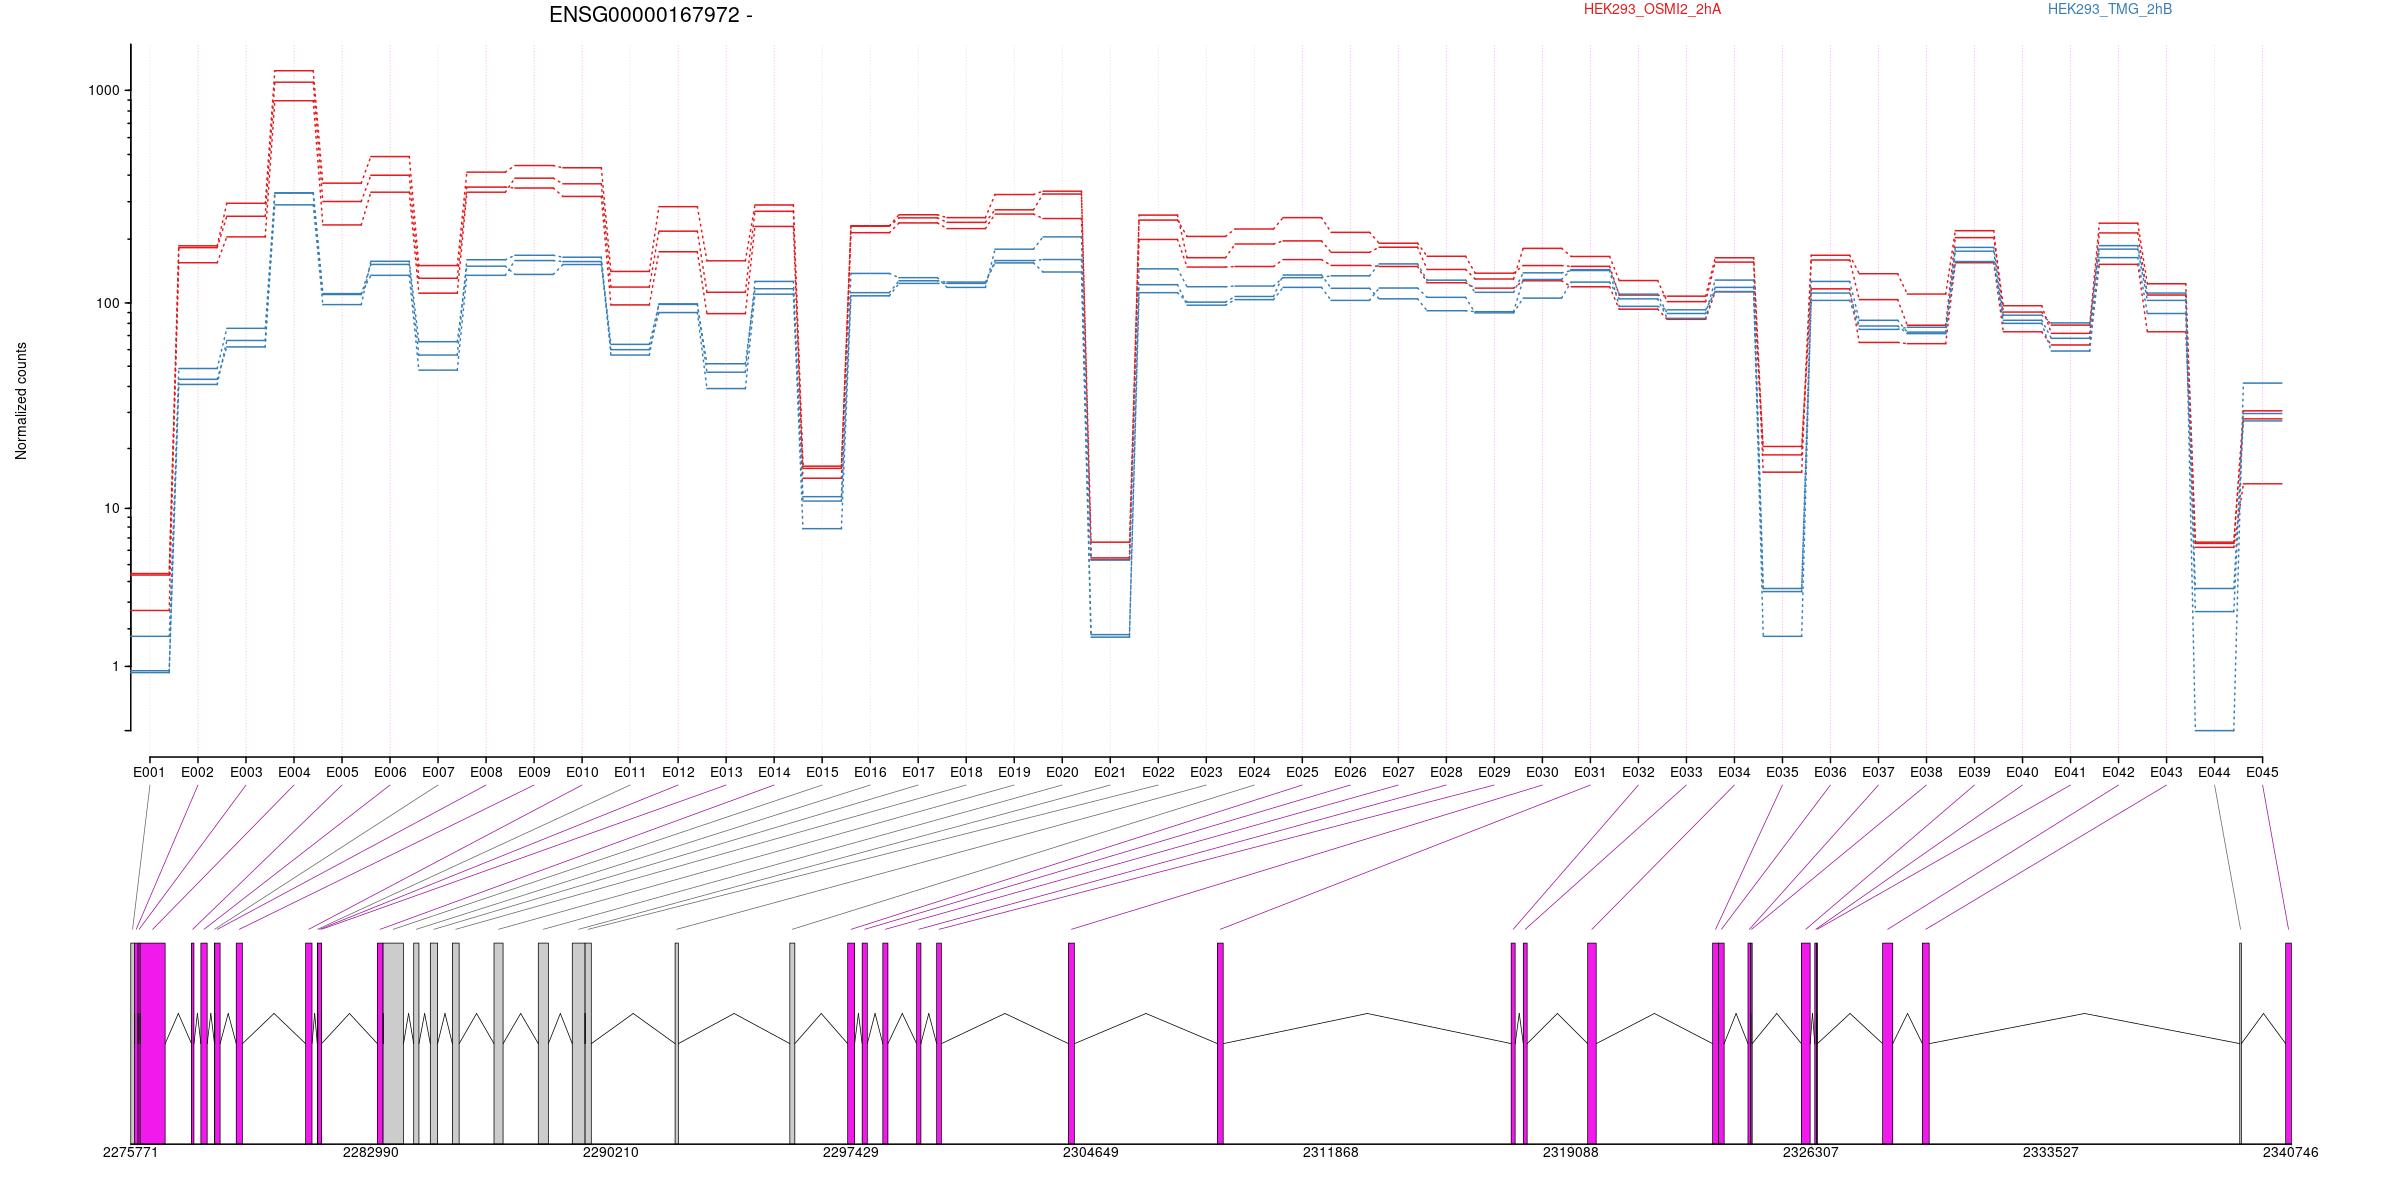
Task: Click the 10 y-axis tick label
Action: coord(111,508)
